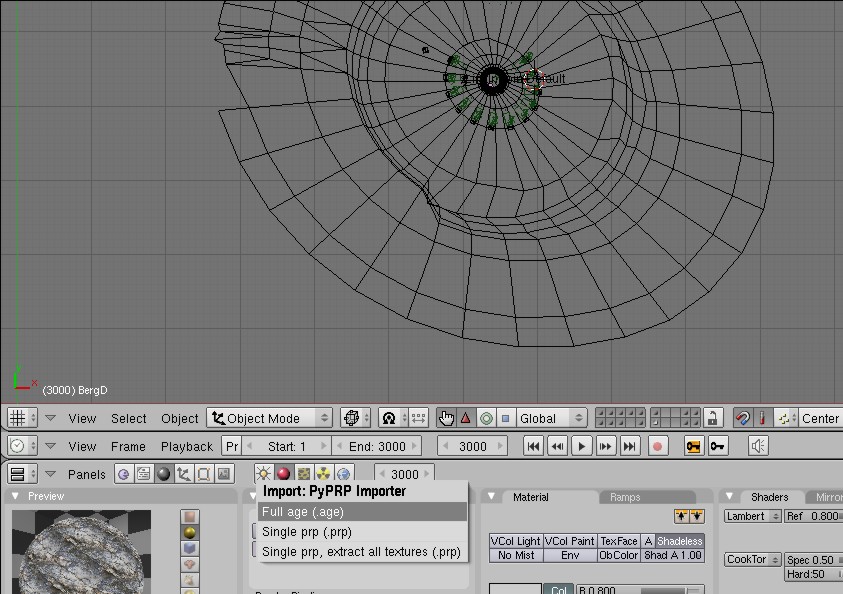Open the pivot point selector
Image resolution: width=843 pixels, height=594 pixels.
(392, 418)
